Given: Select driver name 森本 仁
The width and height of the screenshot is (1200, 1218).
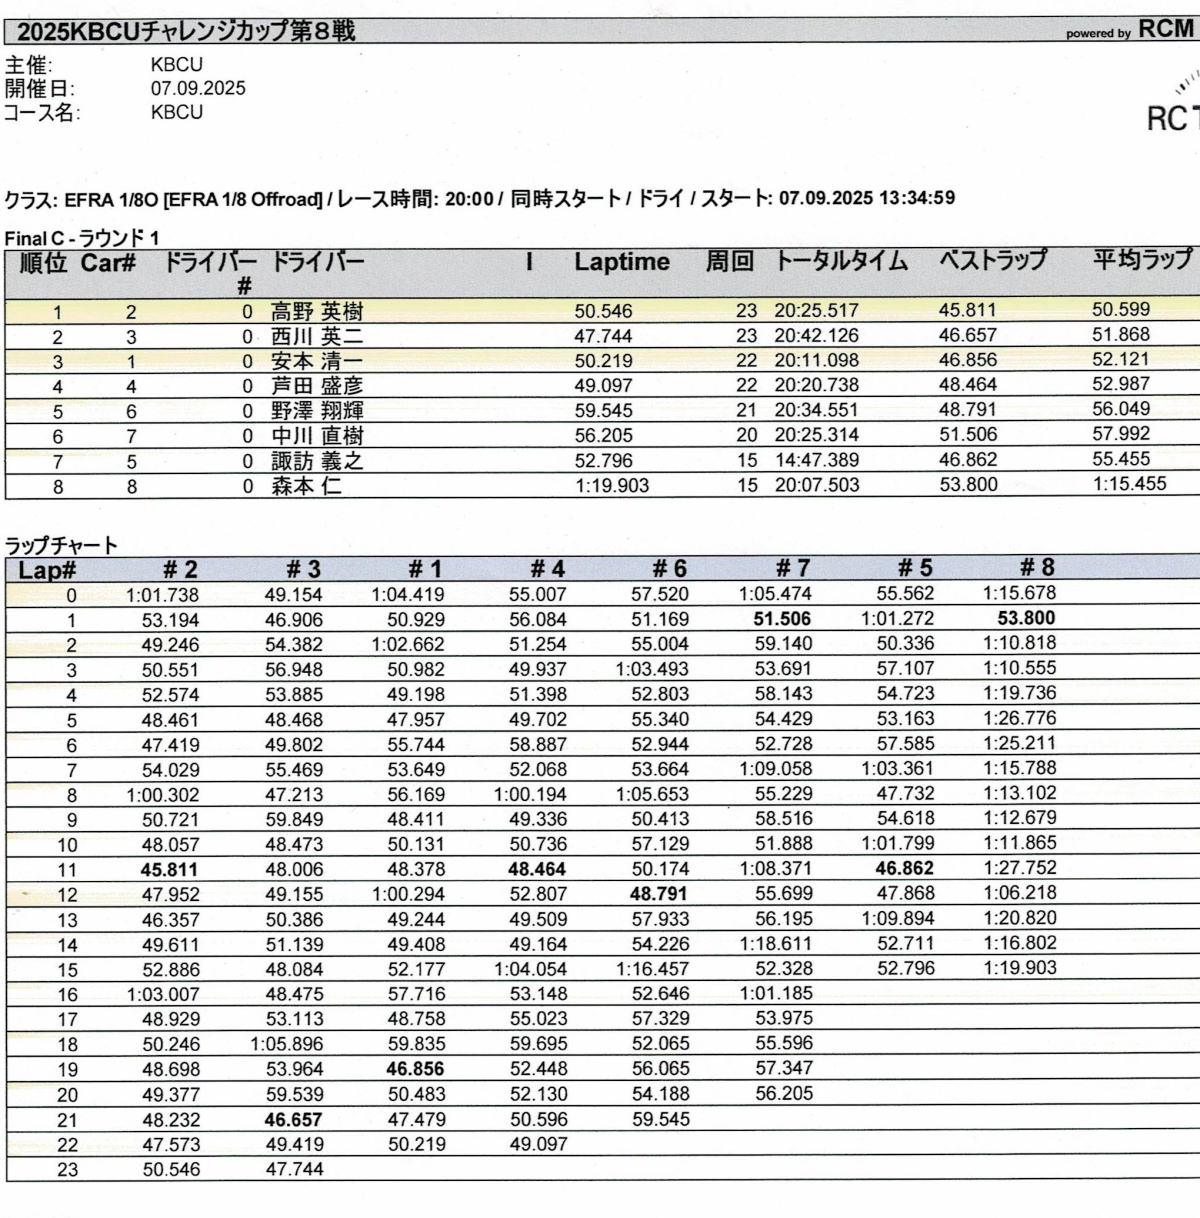Looking at the screenshot, I should click(306, 486).
